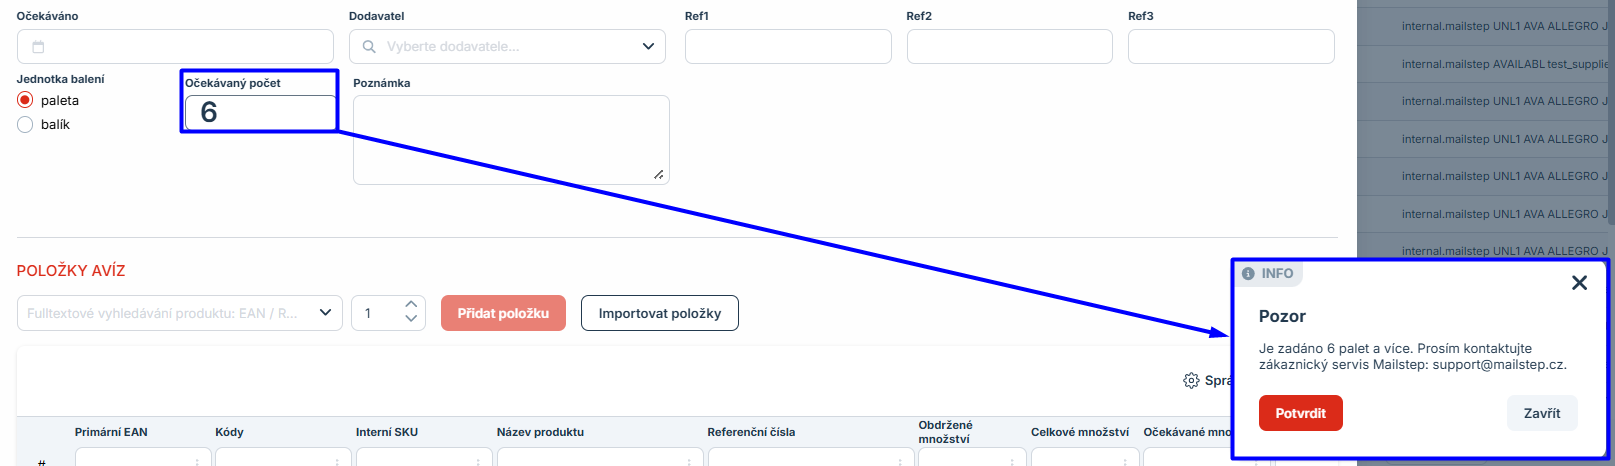Viewport: 1615px width, 466px height.
Task: Select the paleta radio option
Action: [26, 100]
